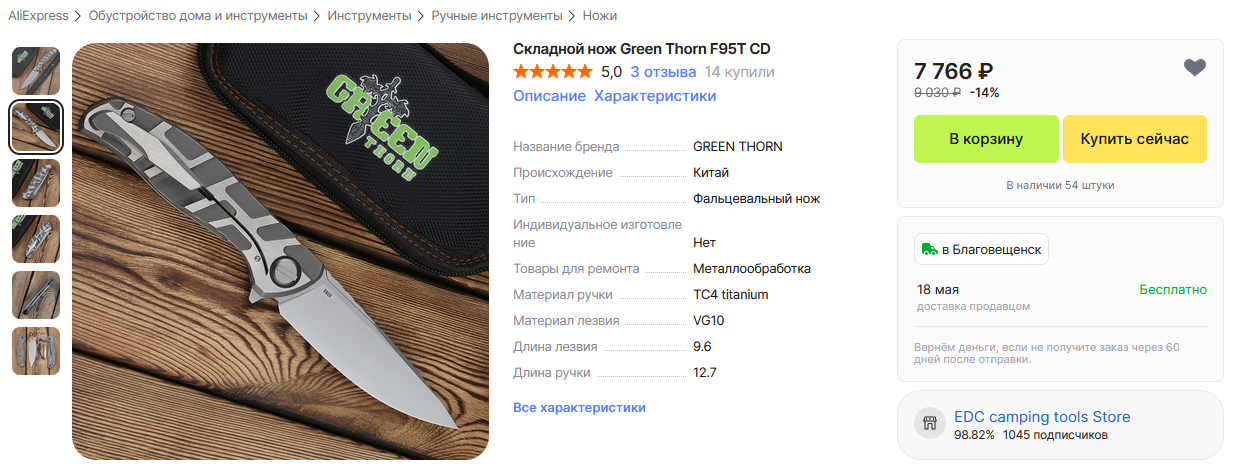1252x476 pixels.
Task: Jump to the Характеристики section
Action: pos(655,96)
